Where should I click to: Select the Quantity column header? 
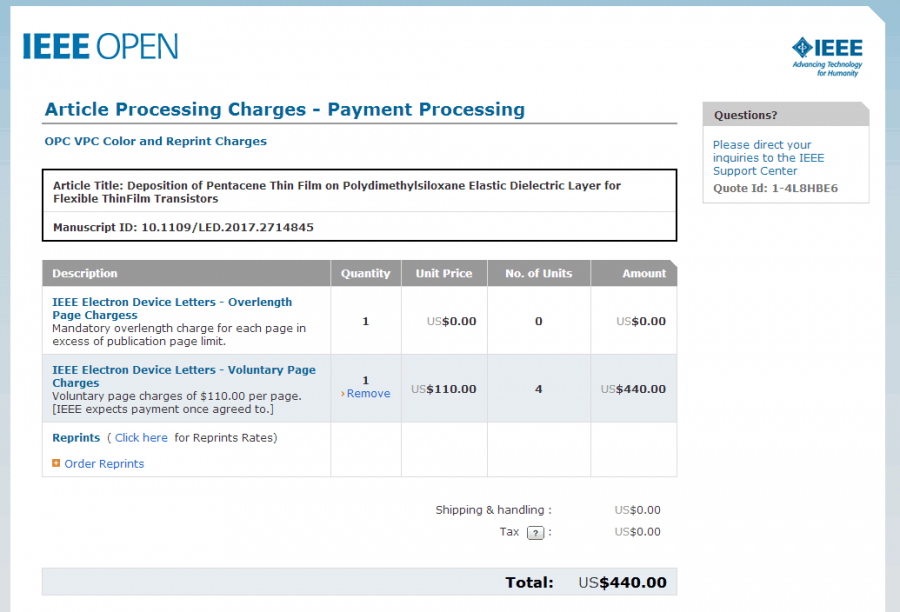tap(366, 273)
